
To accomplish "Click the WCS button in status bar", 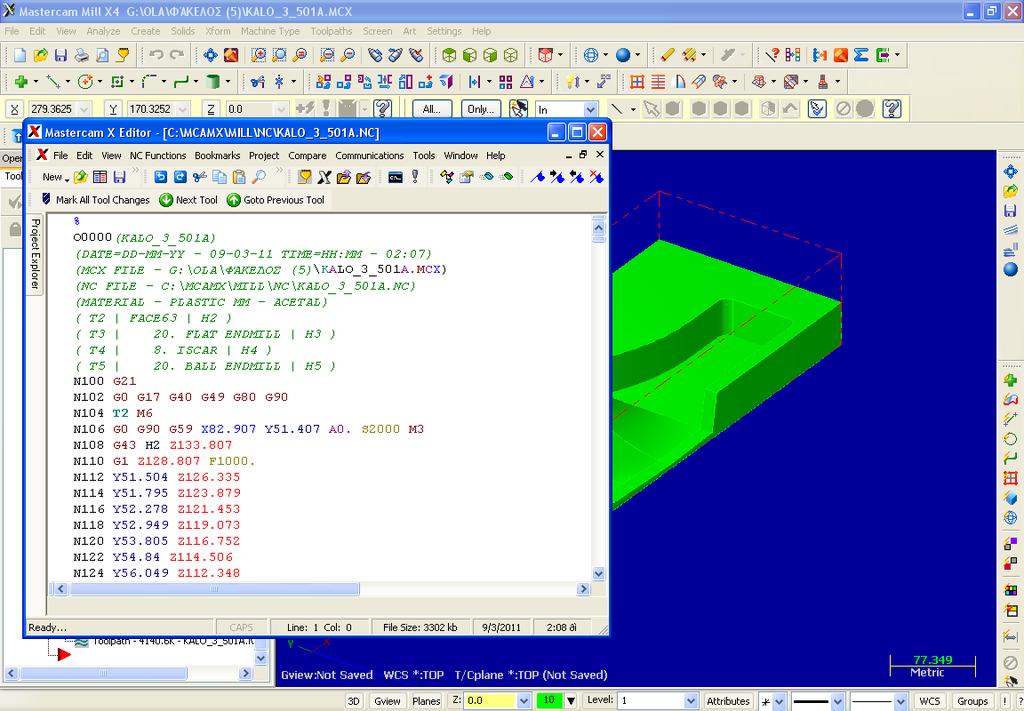I will (x=929, y=701).
